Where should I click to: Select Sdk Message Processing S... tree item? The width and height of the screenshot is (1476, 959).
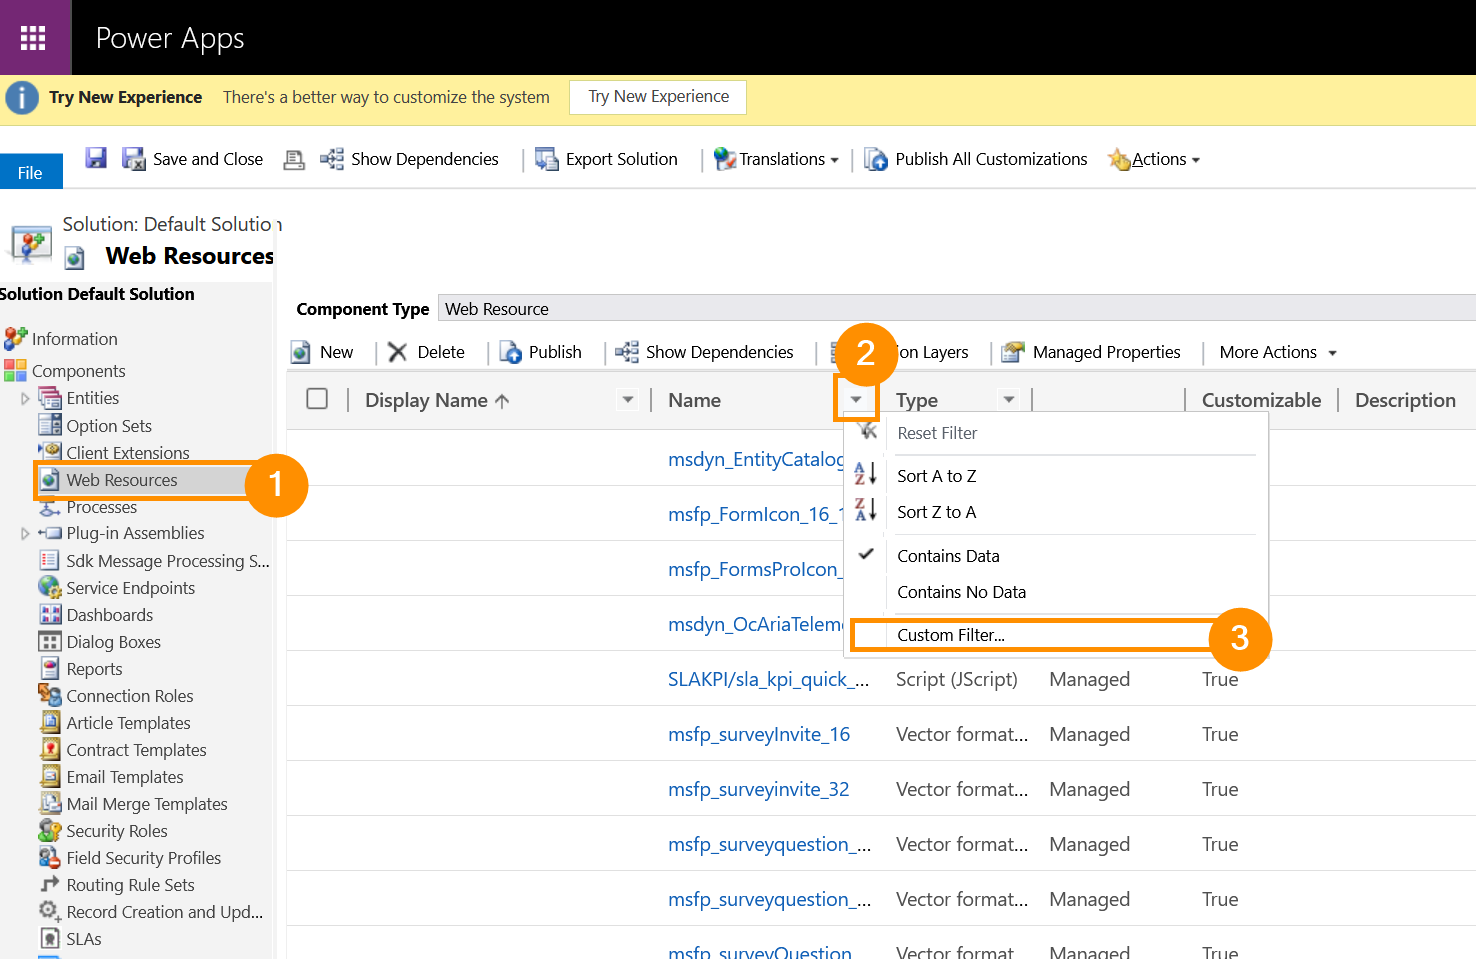point(167,561)
